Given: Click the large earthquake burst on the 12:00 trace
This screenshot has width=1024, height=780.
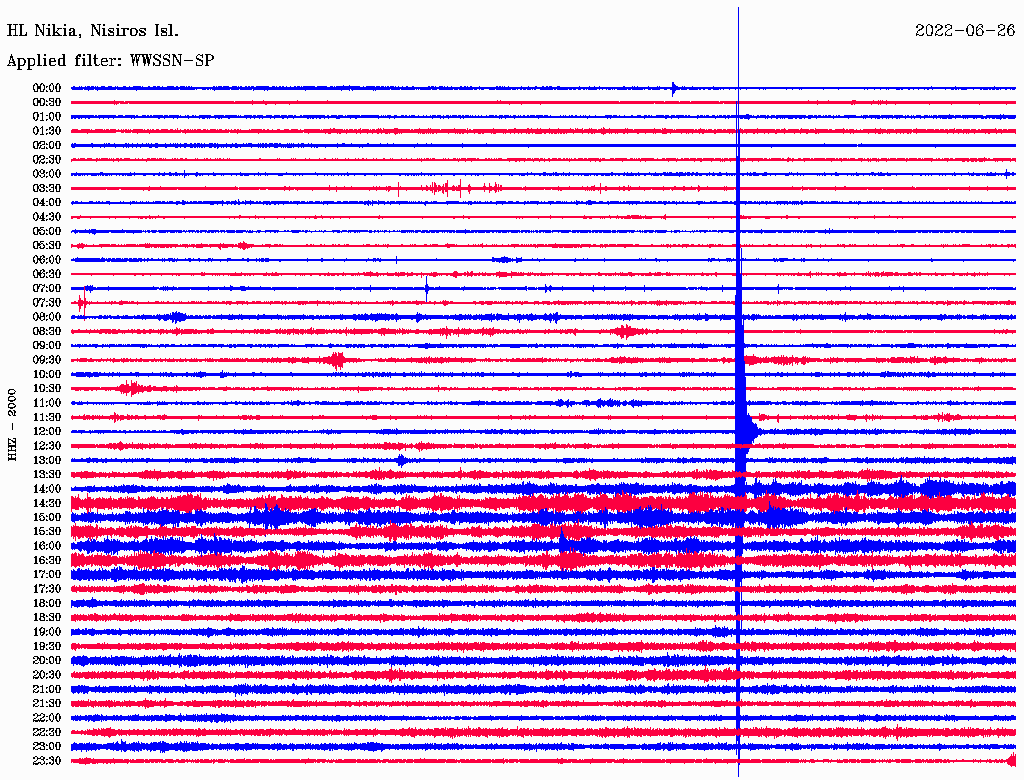Looking at the screenshot, I should tap(748, 432).
